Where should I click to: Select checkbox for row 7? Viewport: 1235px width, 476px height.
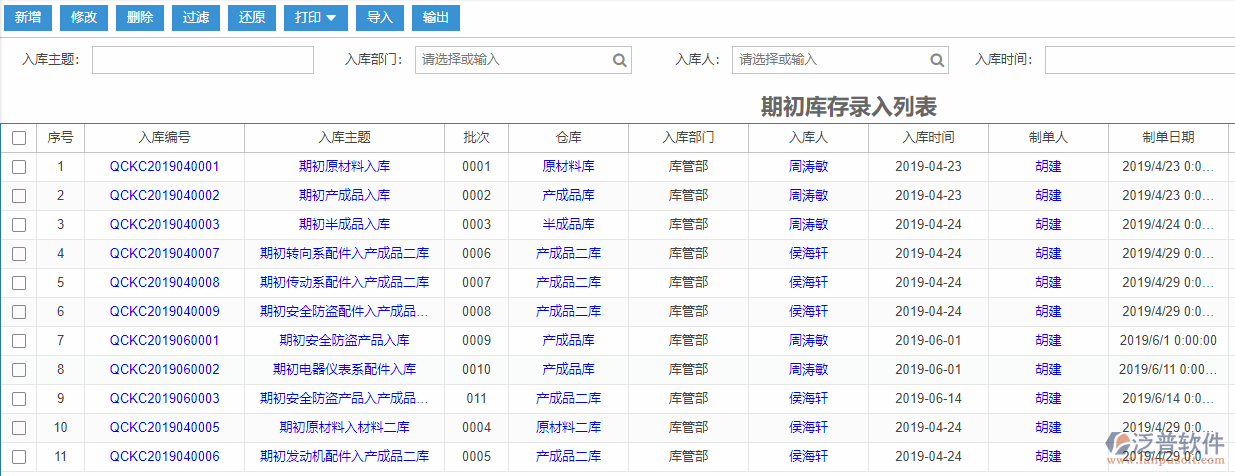pos(19,341)
